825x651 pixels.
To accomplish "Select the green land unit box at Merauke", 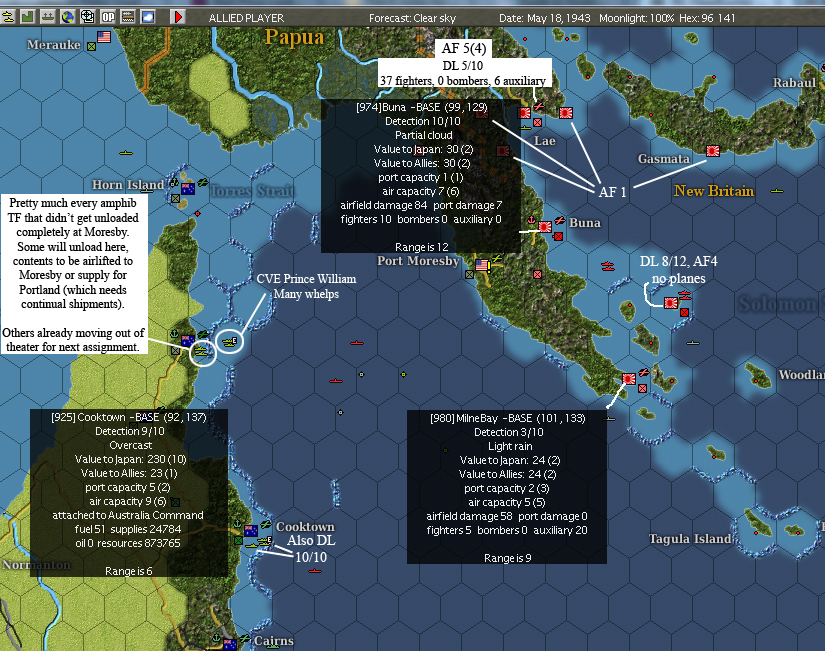I will (x=92, y=47).
